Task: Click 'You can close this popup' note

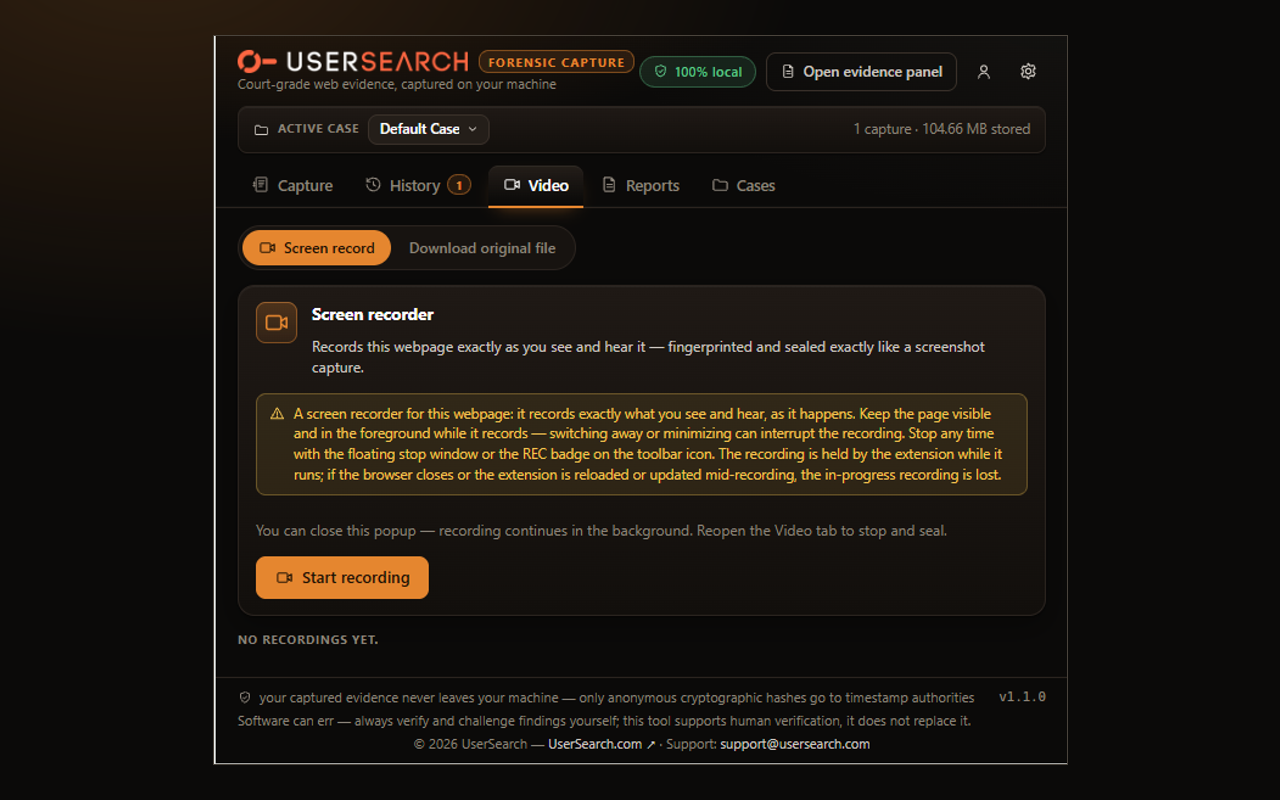Action: 601,531
